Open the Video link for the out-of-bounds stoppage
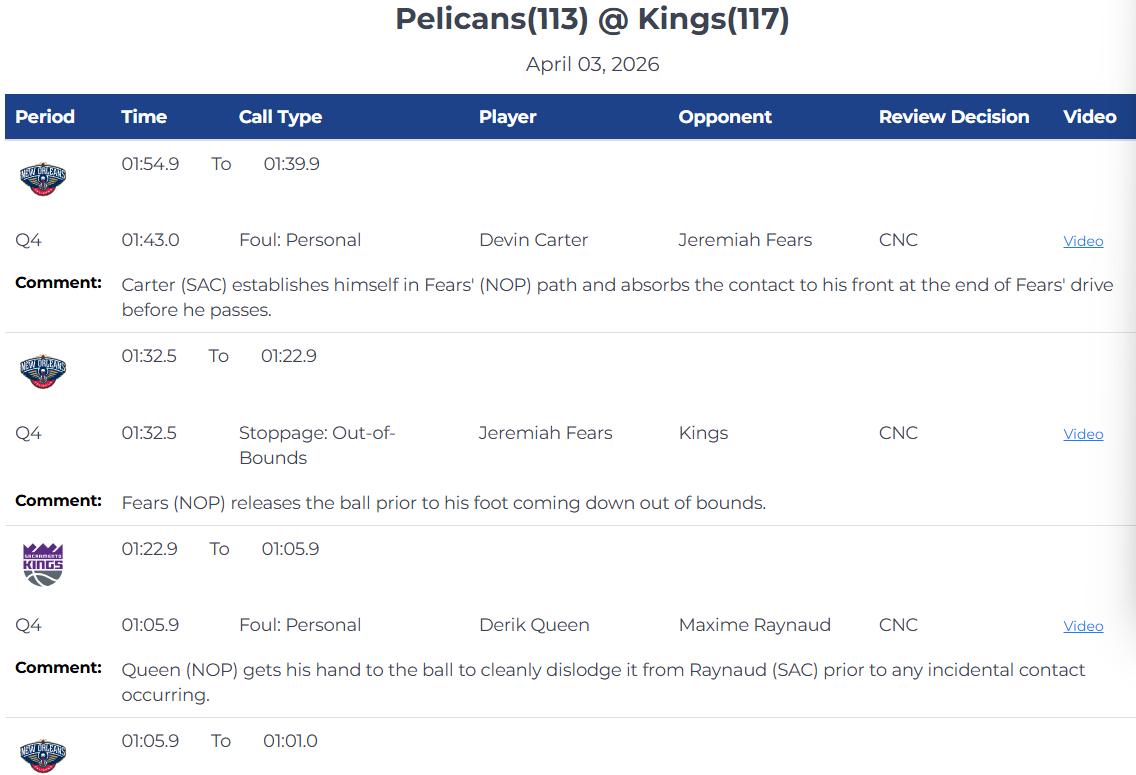Image resolution: width=1136 pixels, height=775 pixels. [x=1083, y=434]
